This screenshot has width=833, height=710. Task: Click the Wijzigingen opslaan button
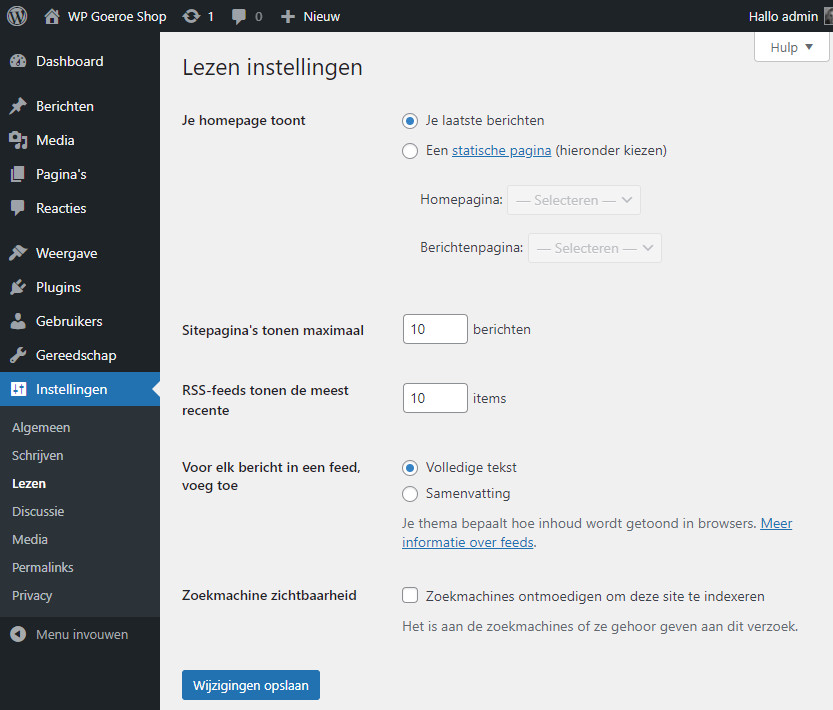(x=251, y=685)
